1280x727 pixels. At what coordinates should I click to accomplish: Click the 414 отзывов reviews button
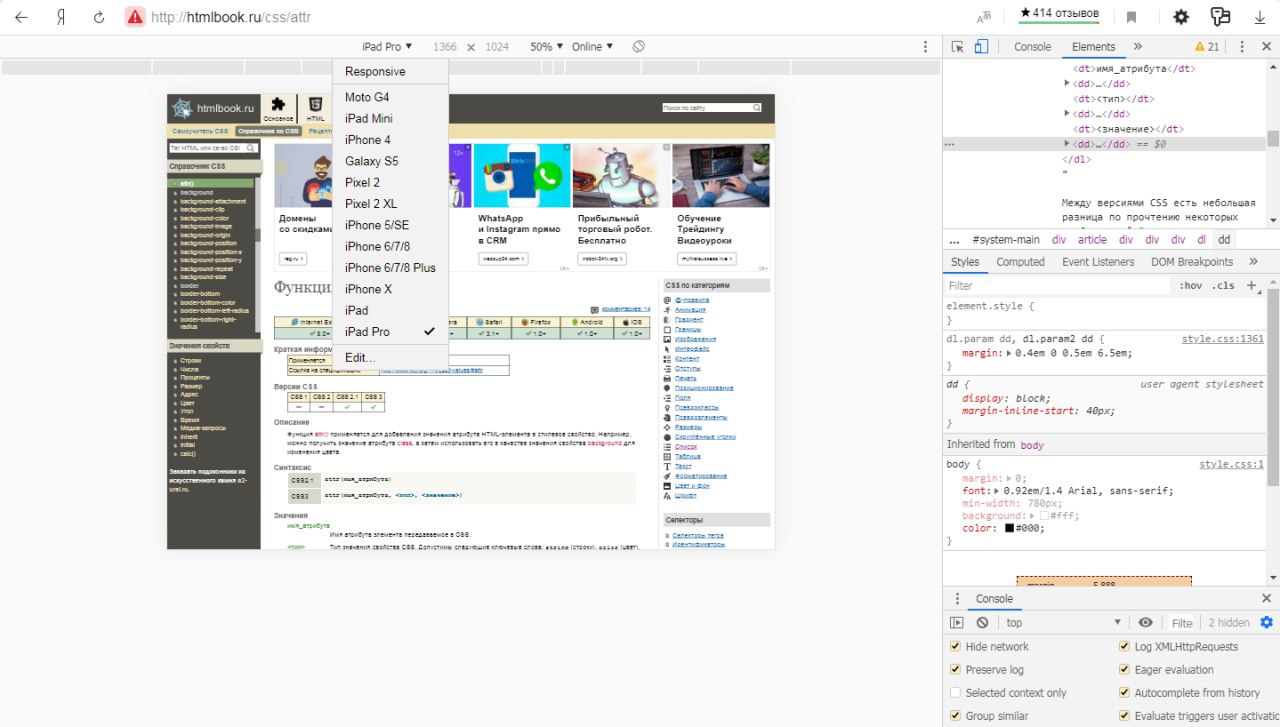(1059, 14)
